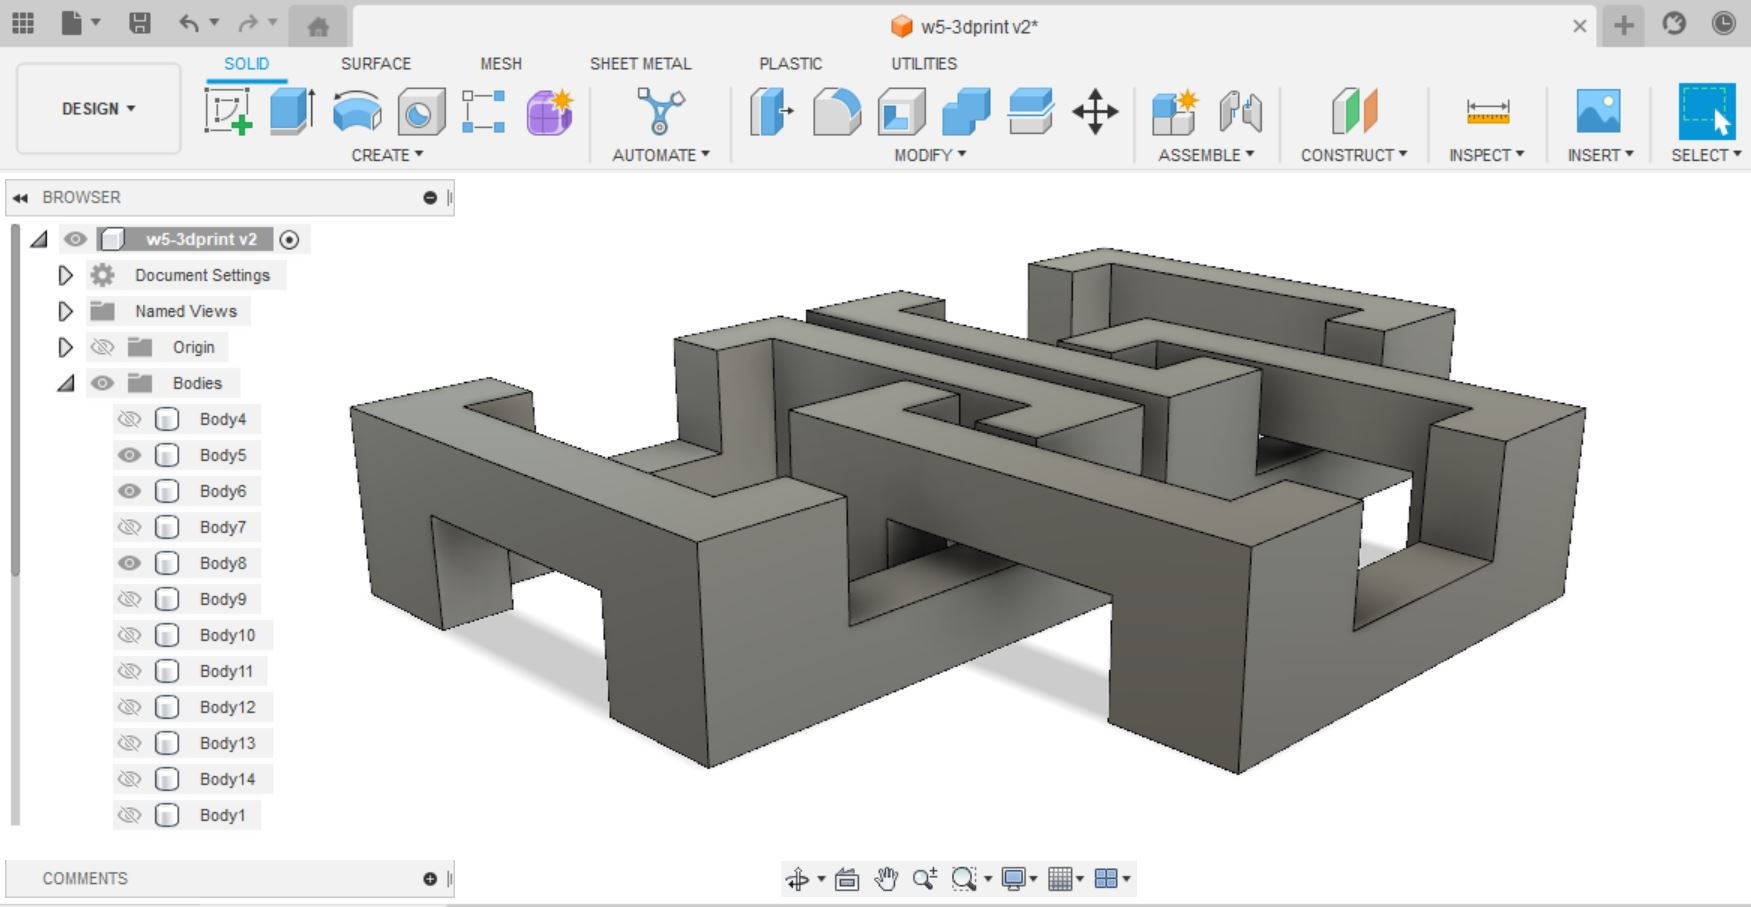Select the Combine tool

point(965,110)
